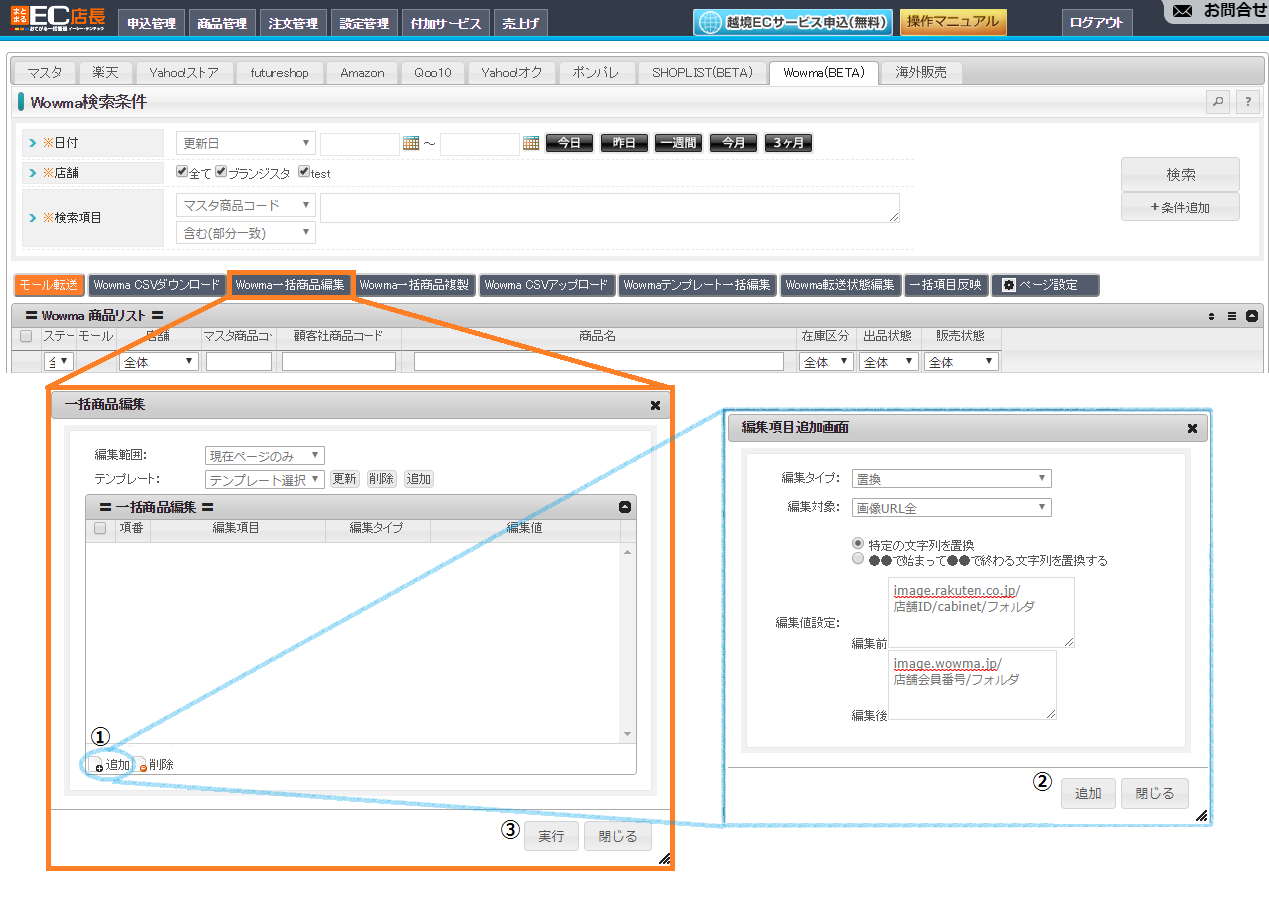The height and width of the screenshot is (915, 1269).
Task: Open the start date calendar picker
Action: pos(410,143)
